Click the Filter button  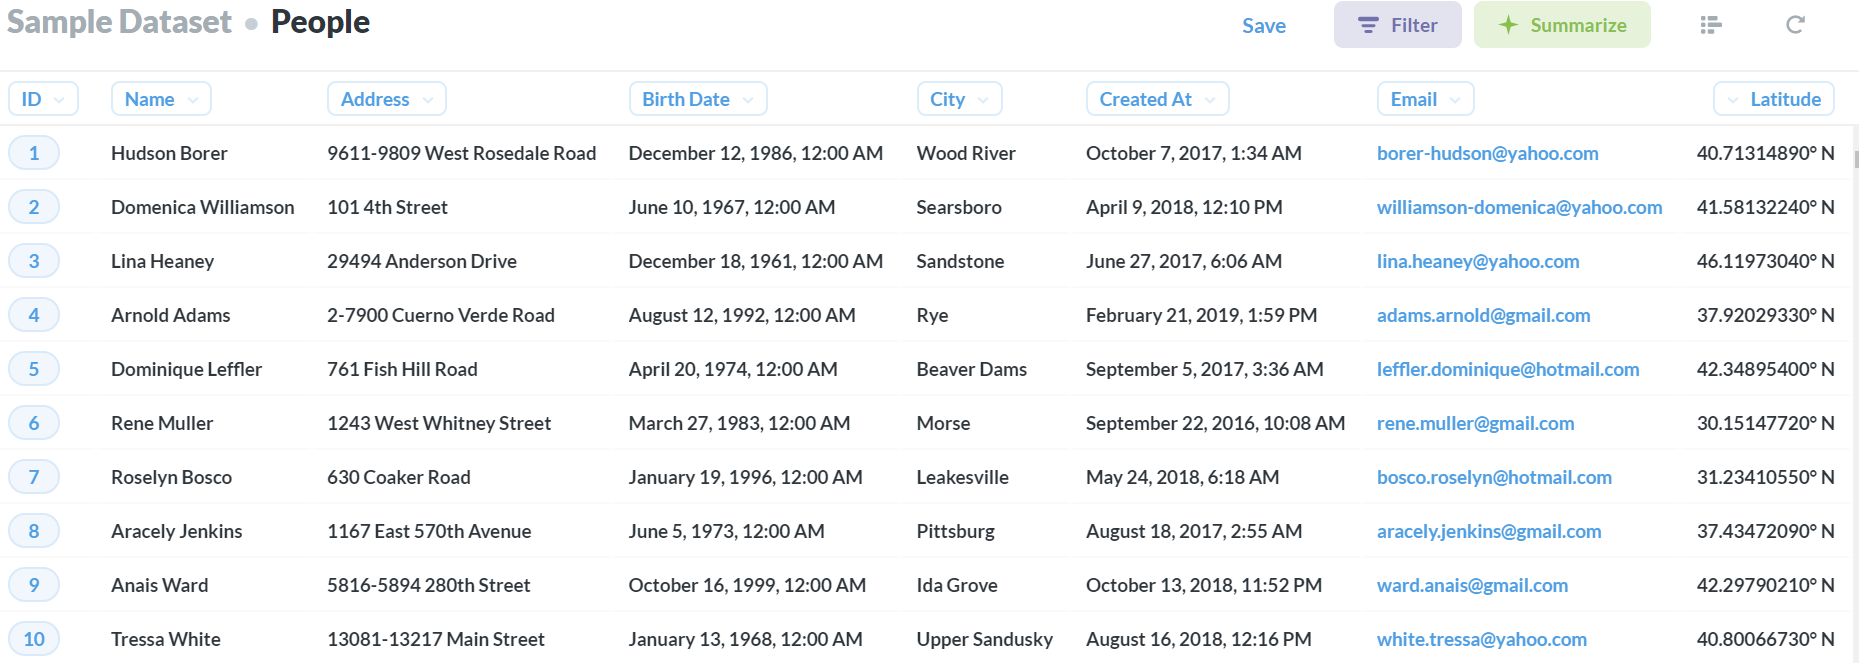pyautogui.click(x=1397, y=25)
